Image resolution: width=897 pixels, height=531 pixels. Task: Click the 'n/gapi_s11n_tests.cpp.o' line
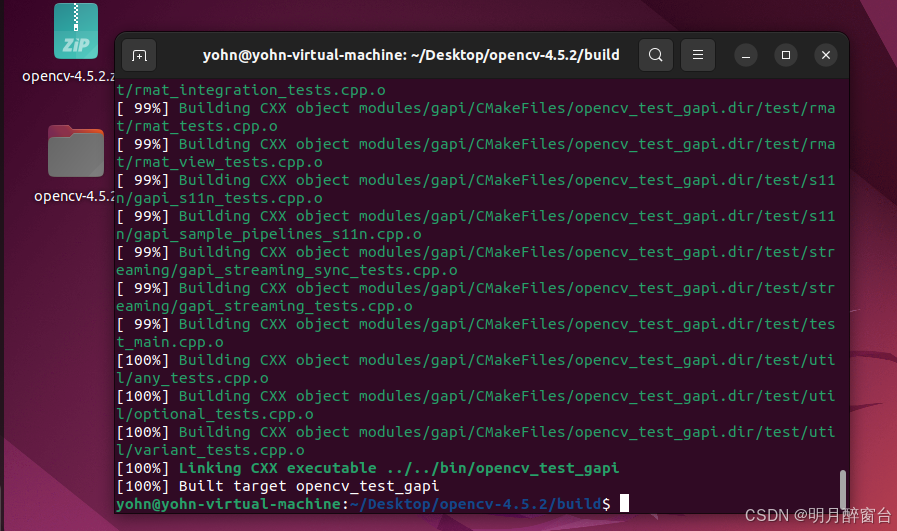(220, 198)
